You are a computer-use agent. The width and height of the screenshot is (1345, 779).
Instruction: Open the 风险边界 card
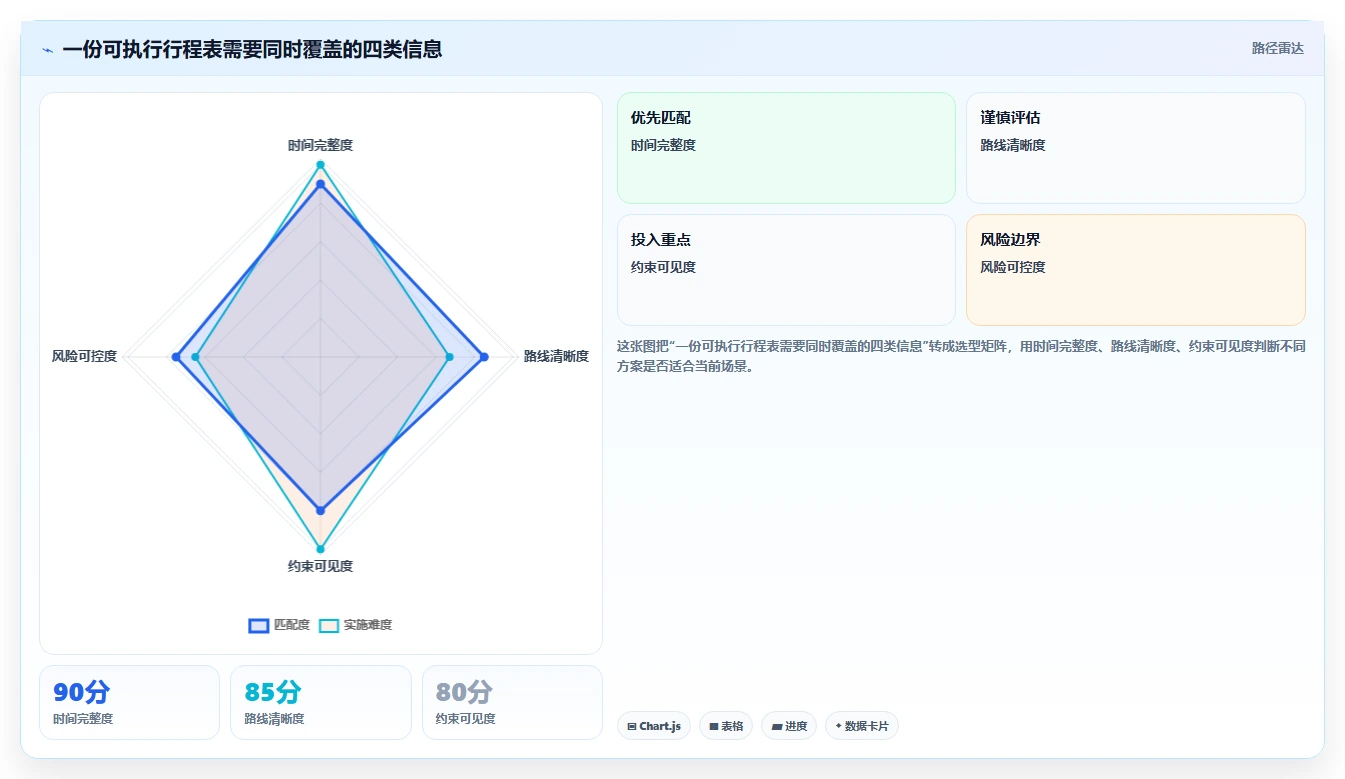pos(1135,270)
